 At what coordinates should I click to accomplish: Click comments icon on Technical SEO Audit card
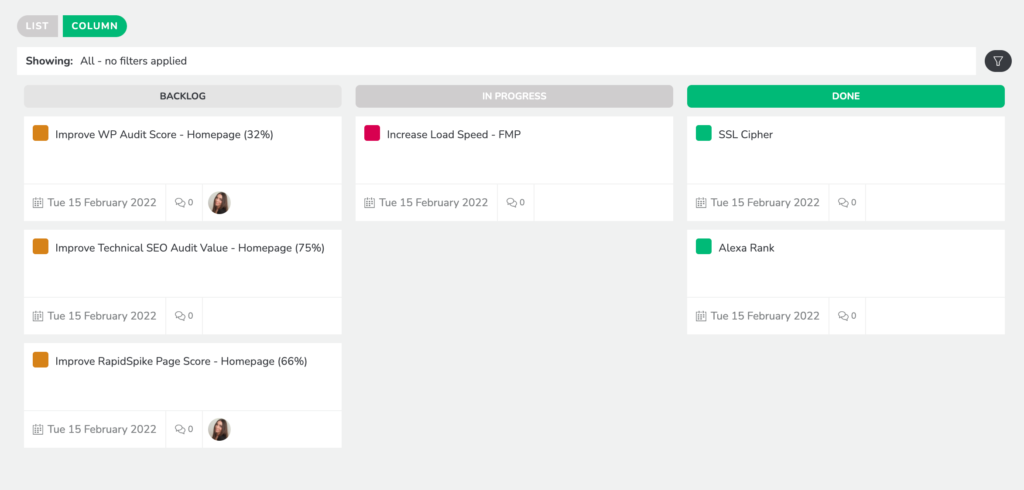[x=180, y=316]
